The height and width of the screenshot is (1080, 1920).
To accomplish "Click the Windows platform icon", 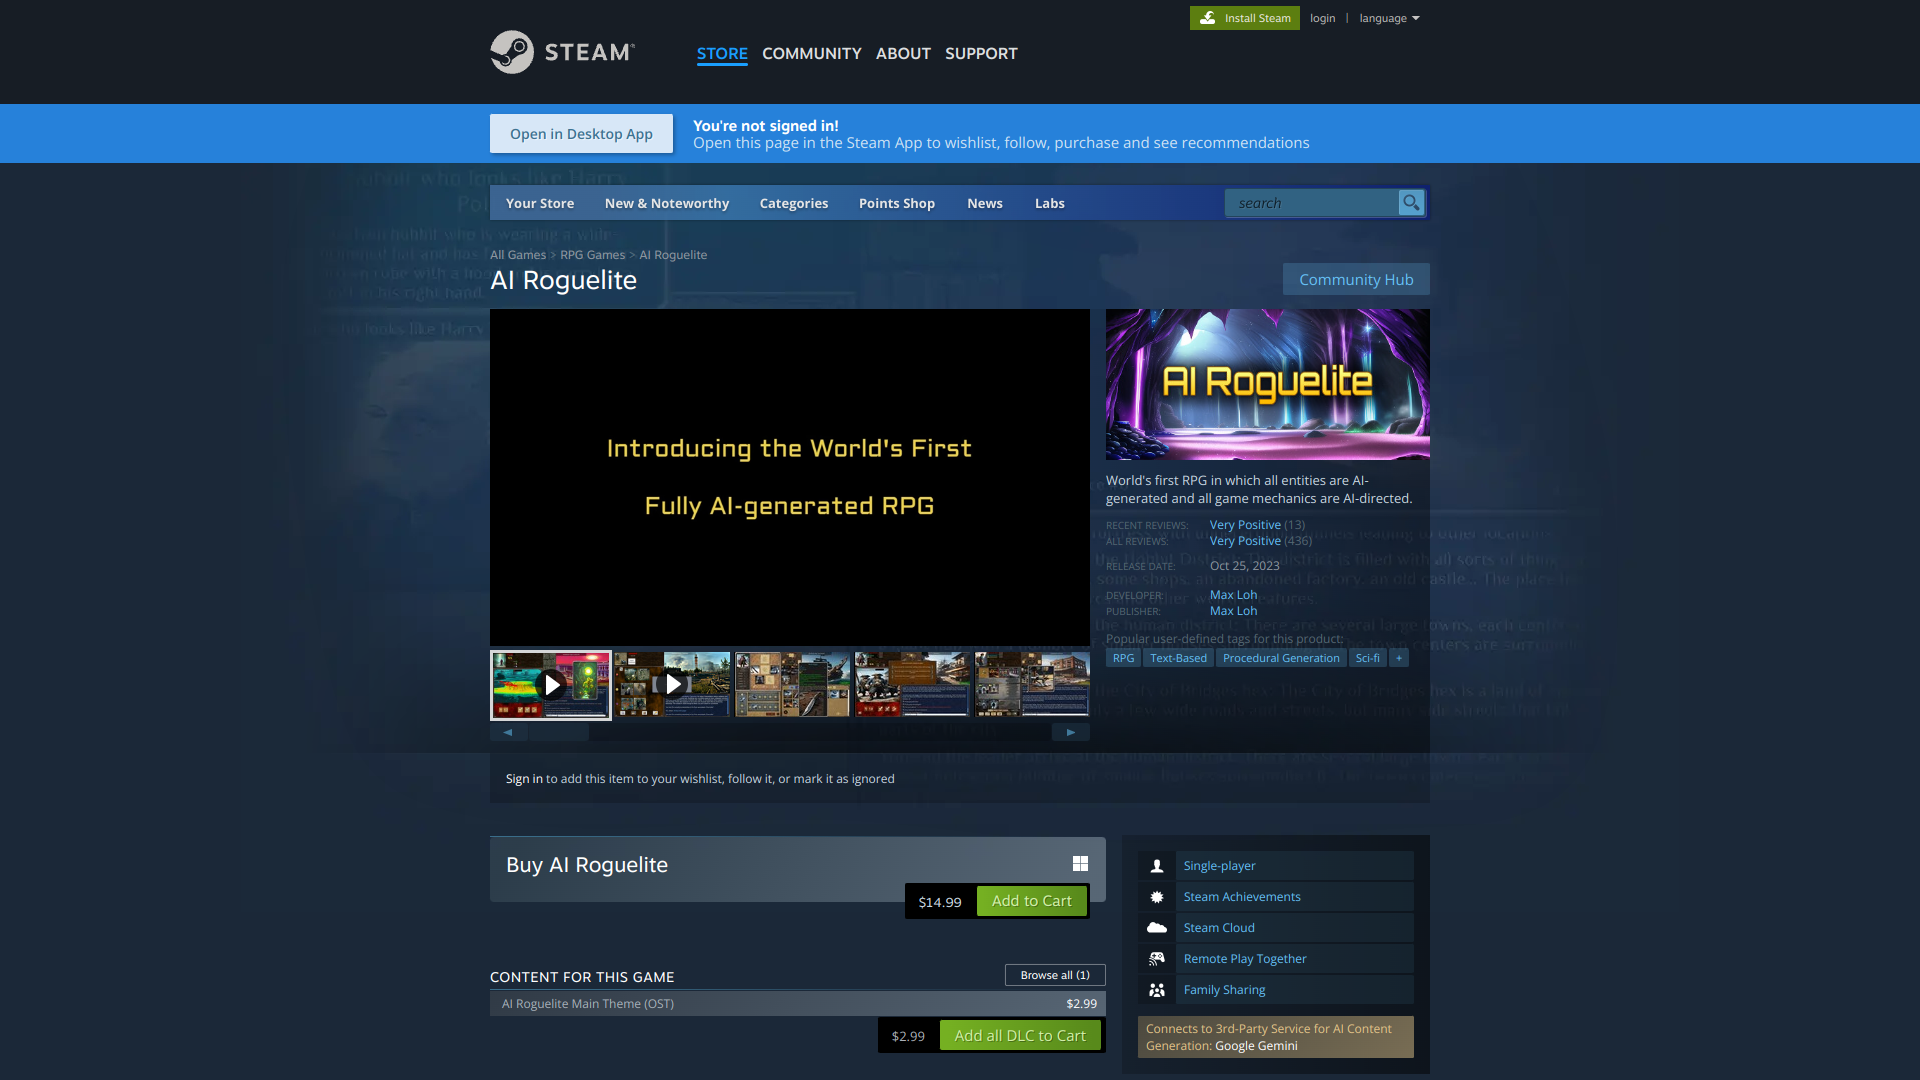I will click(x=1080, y=864).
